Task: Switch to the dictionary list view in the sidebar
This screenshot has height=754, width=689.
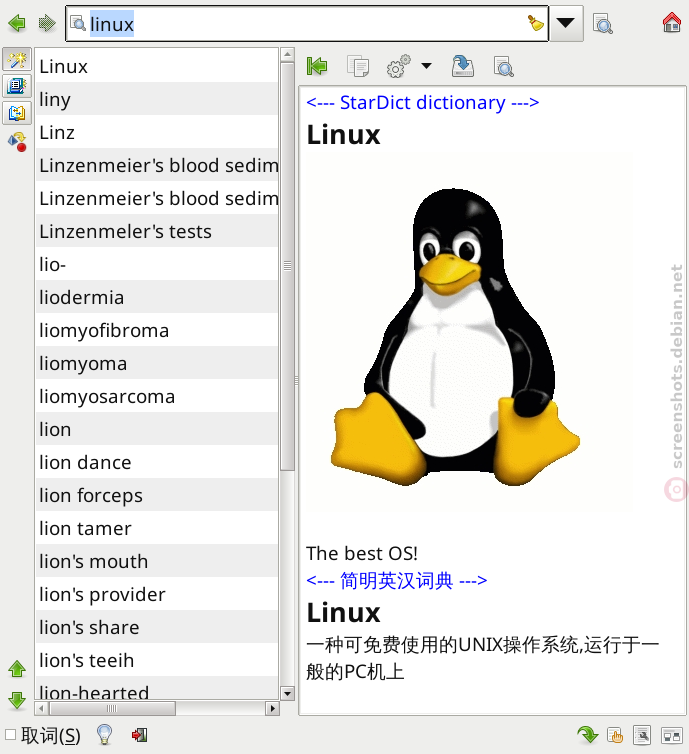Action: coord(17,87)
